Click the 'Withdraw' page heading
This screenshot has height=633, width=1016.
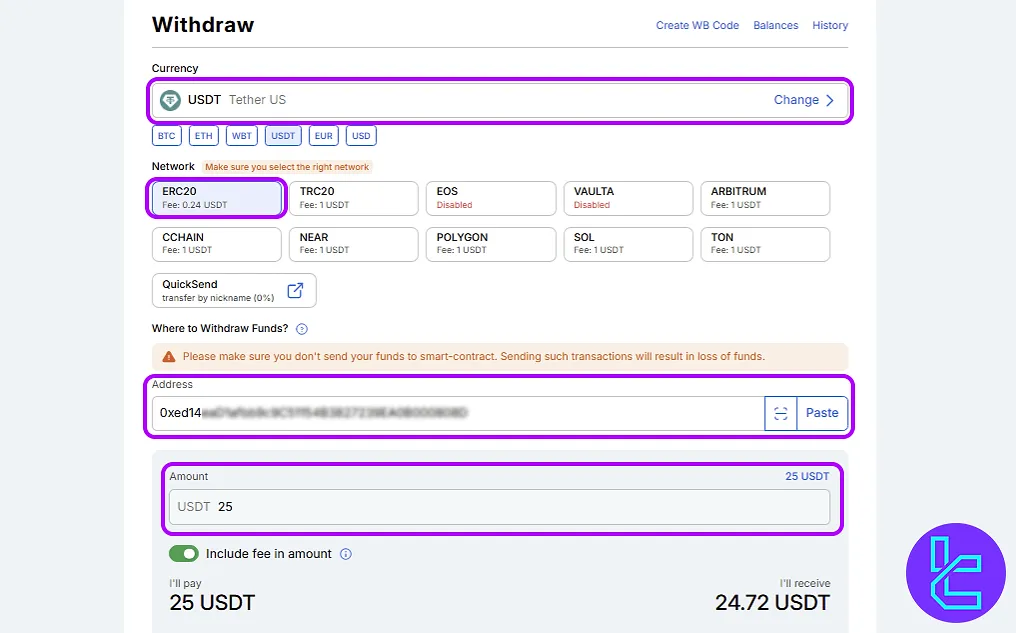(203, 25)
